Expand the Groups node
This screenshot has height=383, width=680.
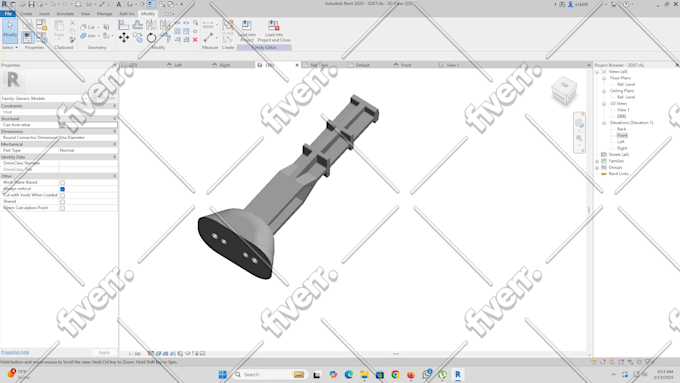point(597,167)
